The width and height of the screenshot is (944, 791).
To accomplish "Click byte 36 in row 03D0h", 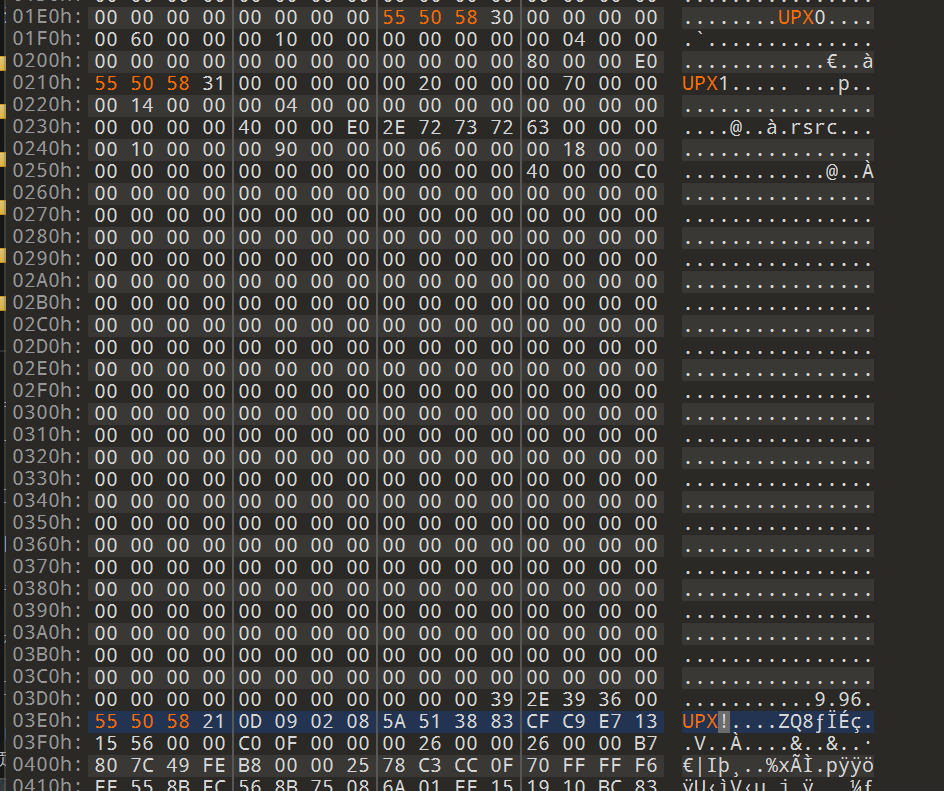I will coord(609,699).
